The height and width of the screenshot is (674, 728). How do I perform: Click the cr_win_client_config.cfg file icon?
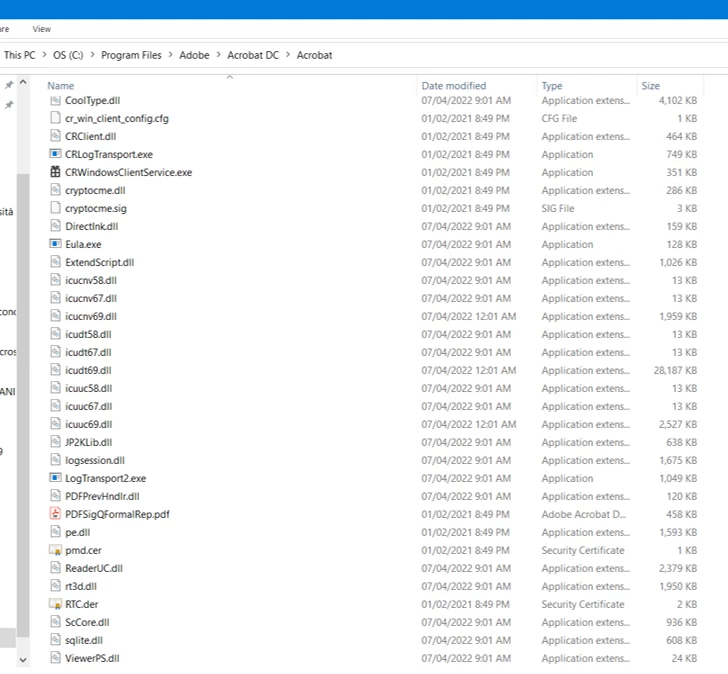coord(55,118)
